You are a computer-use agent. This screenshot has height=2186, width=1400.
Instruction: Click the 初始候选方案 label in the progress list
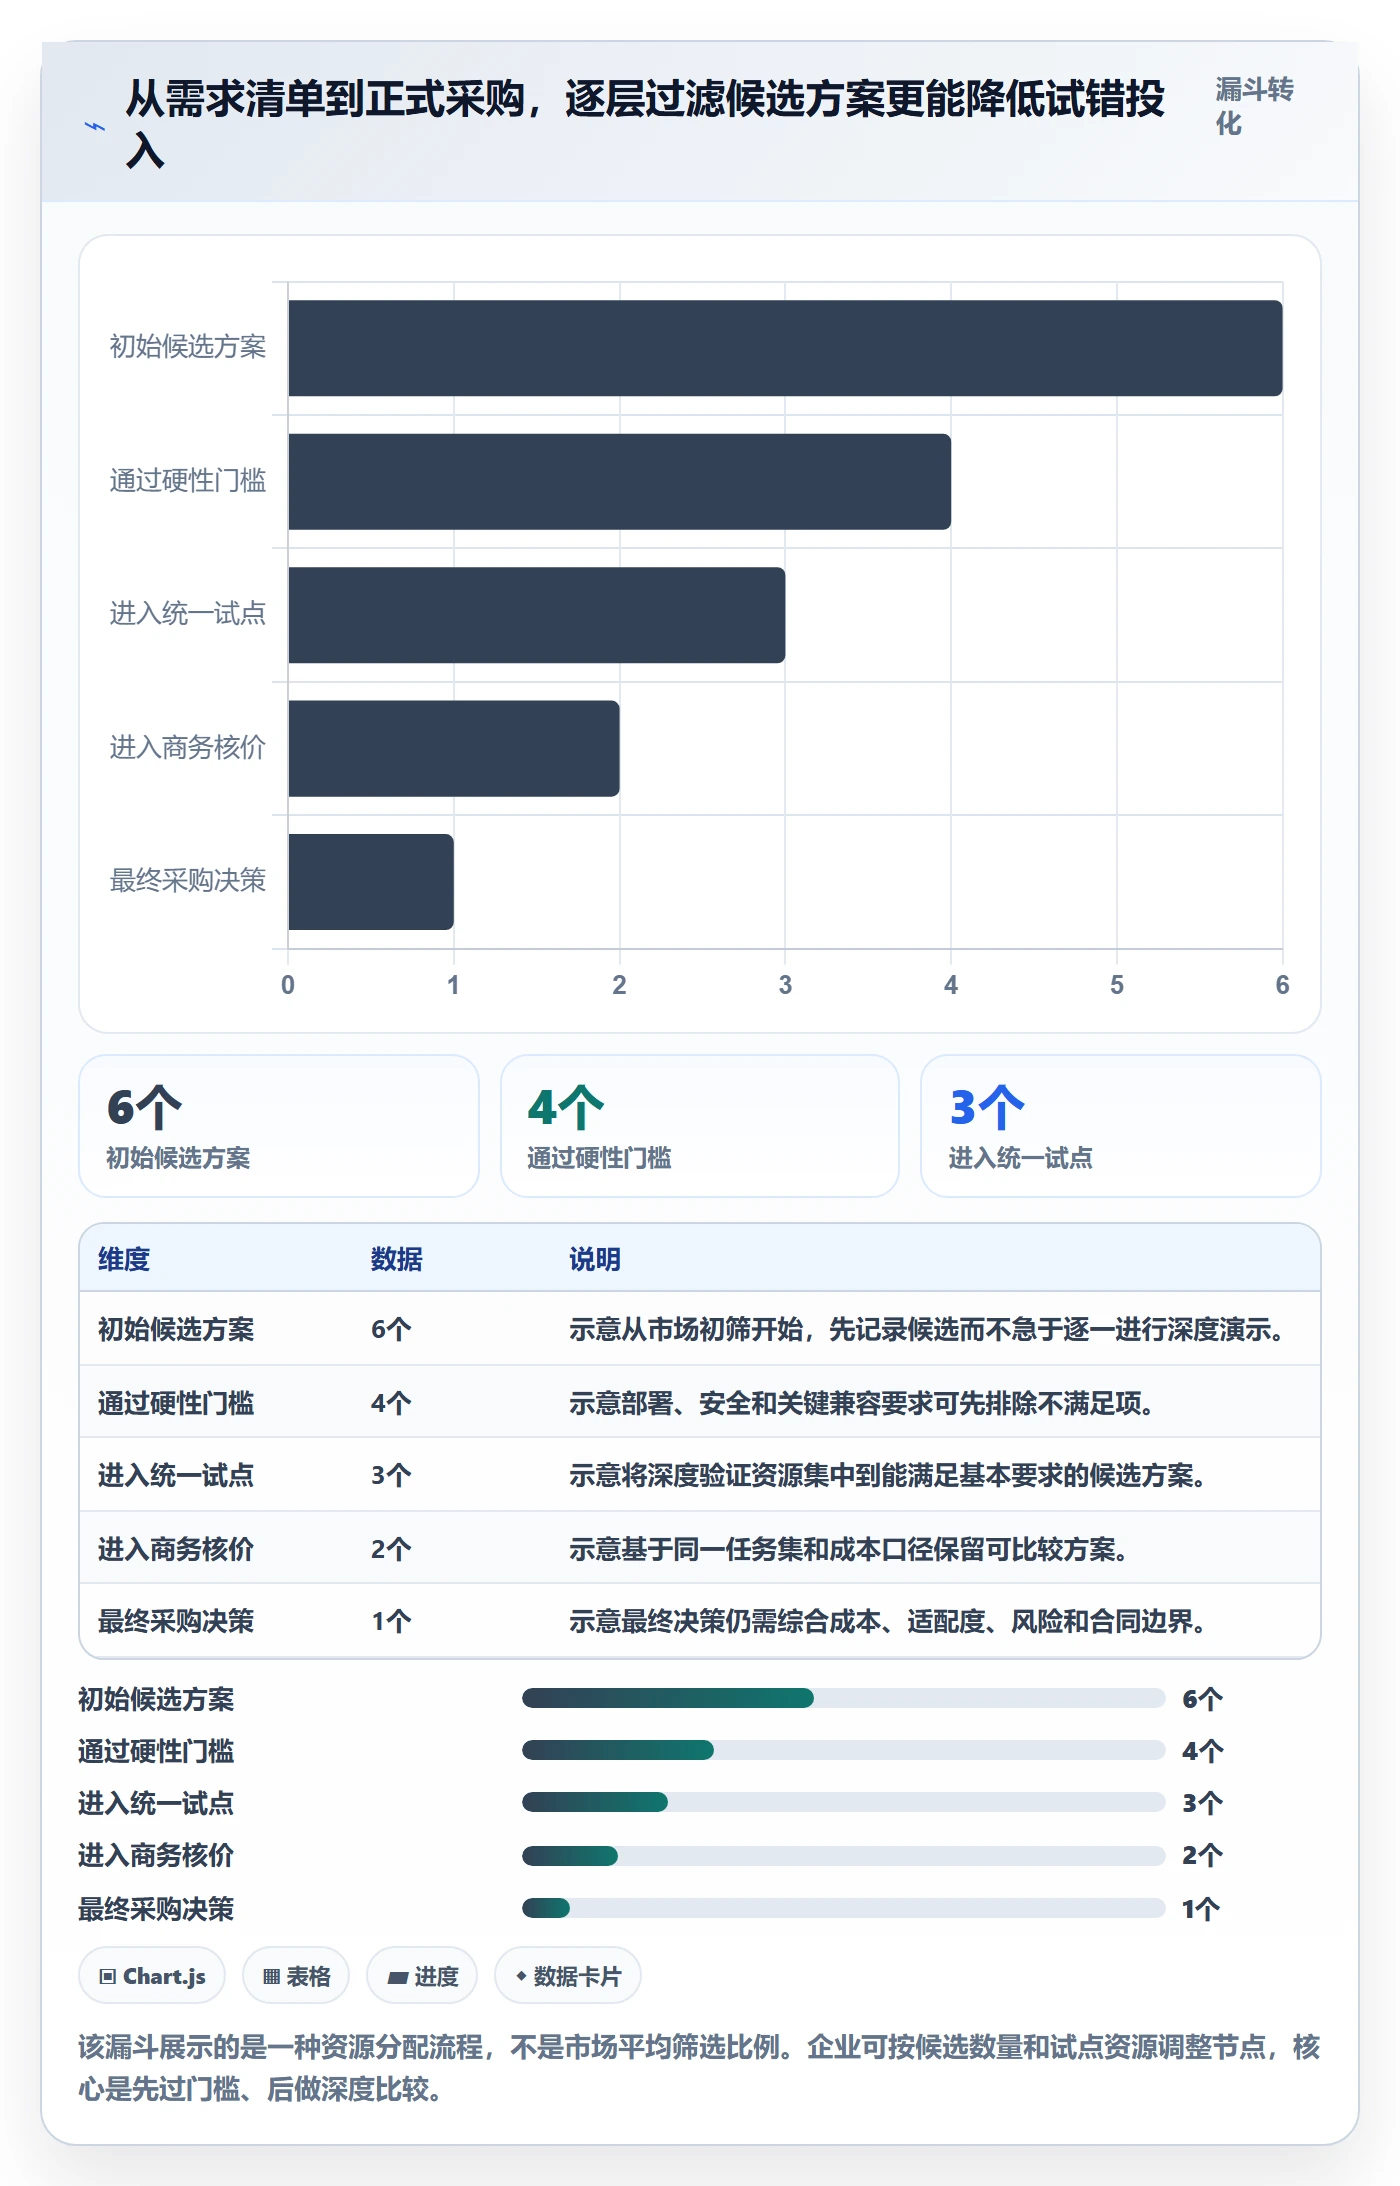(156, 1699)
